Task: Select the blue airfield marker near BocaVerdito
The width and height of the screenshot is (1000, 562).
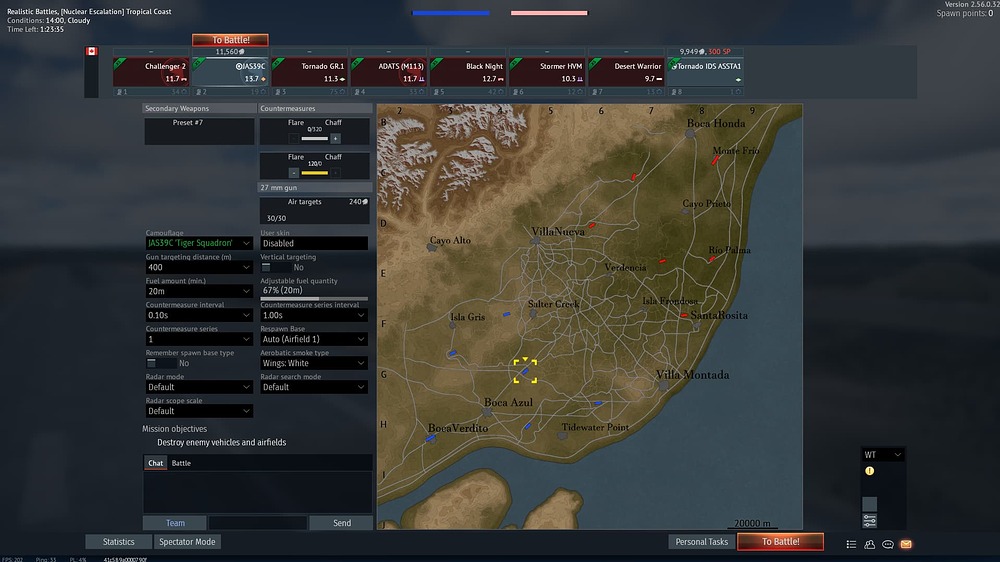Action: point(430,438)
